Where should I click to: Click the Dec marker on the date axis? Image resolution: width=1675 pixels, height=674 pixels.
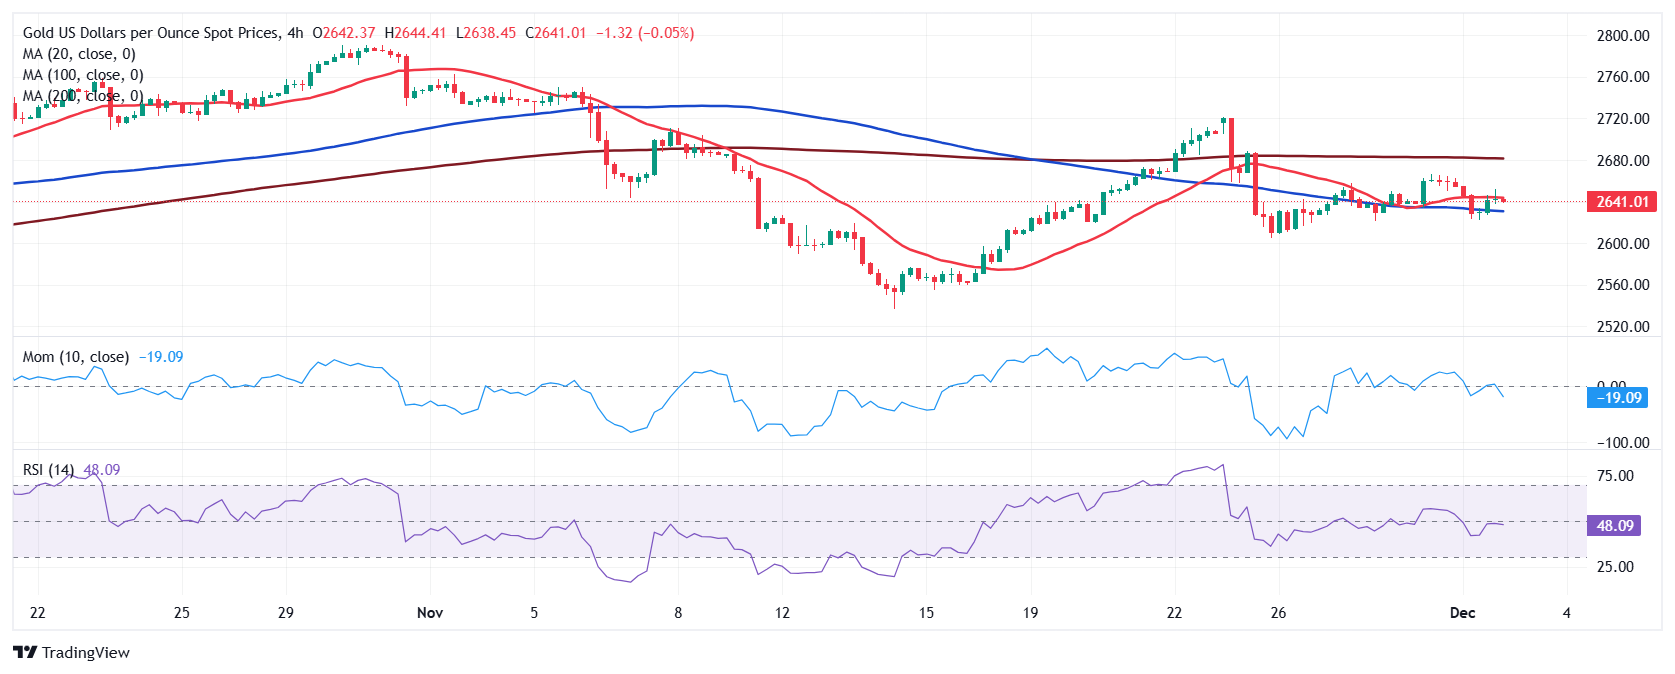click(x=1462, y=613)
